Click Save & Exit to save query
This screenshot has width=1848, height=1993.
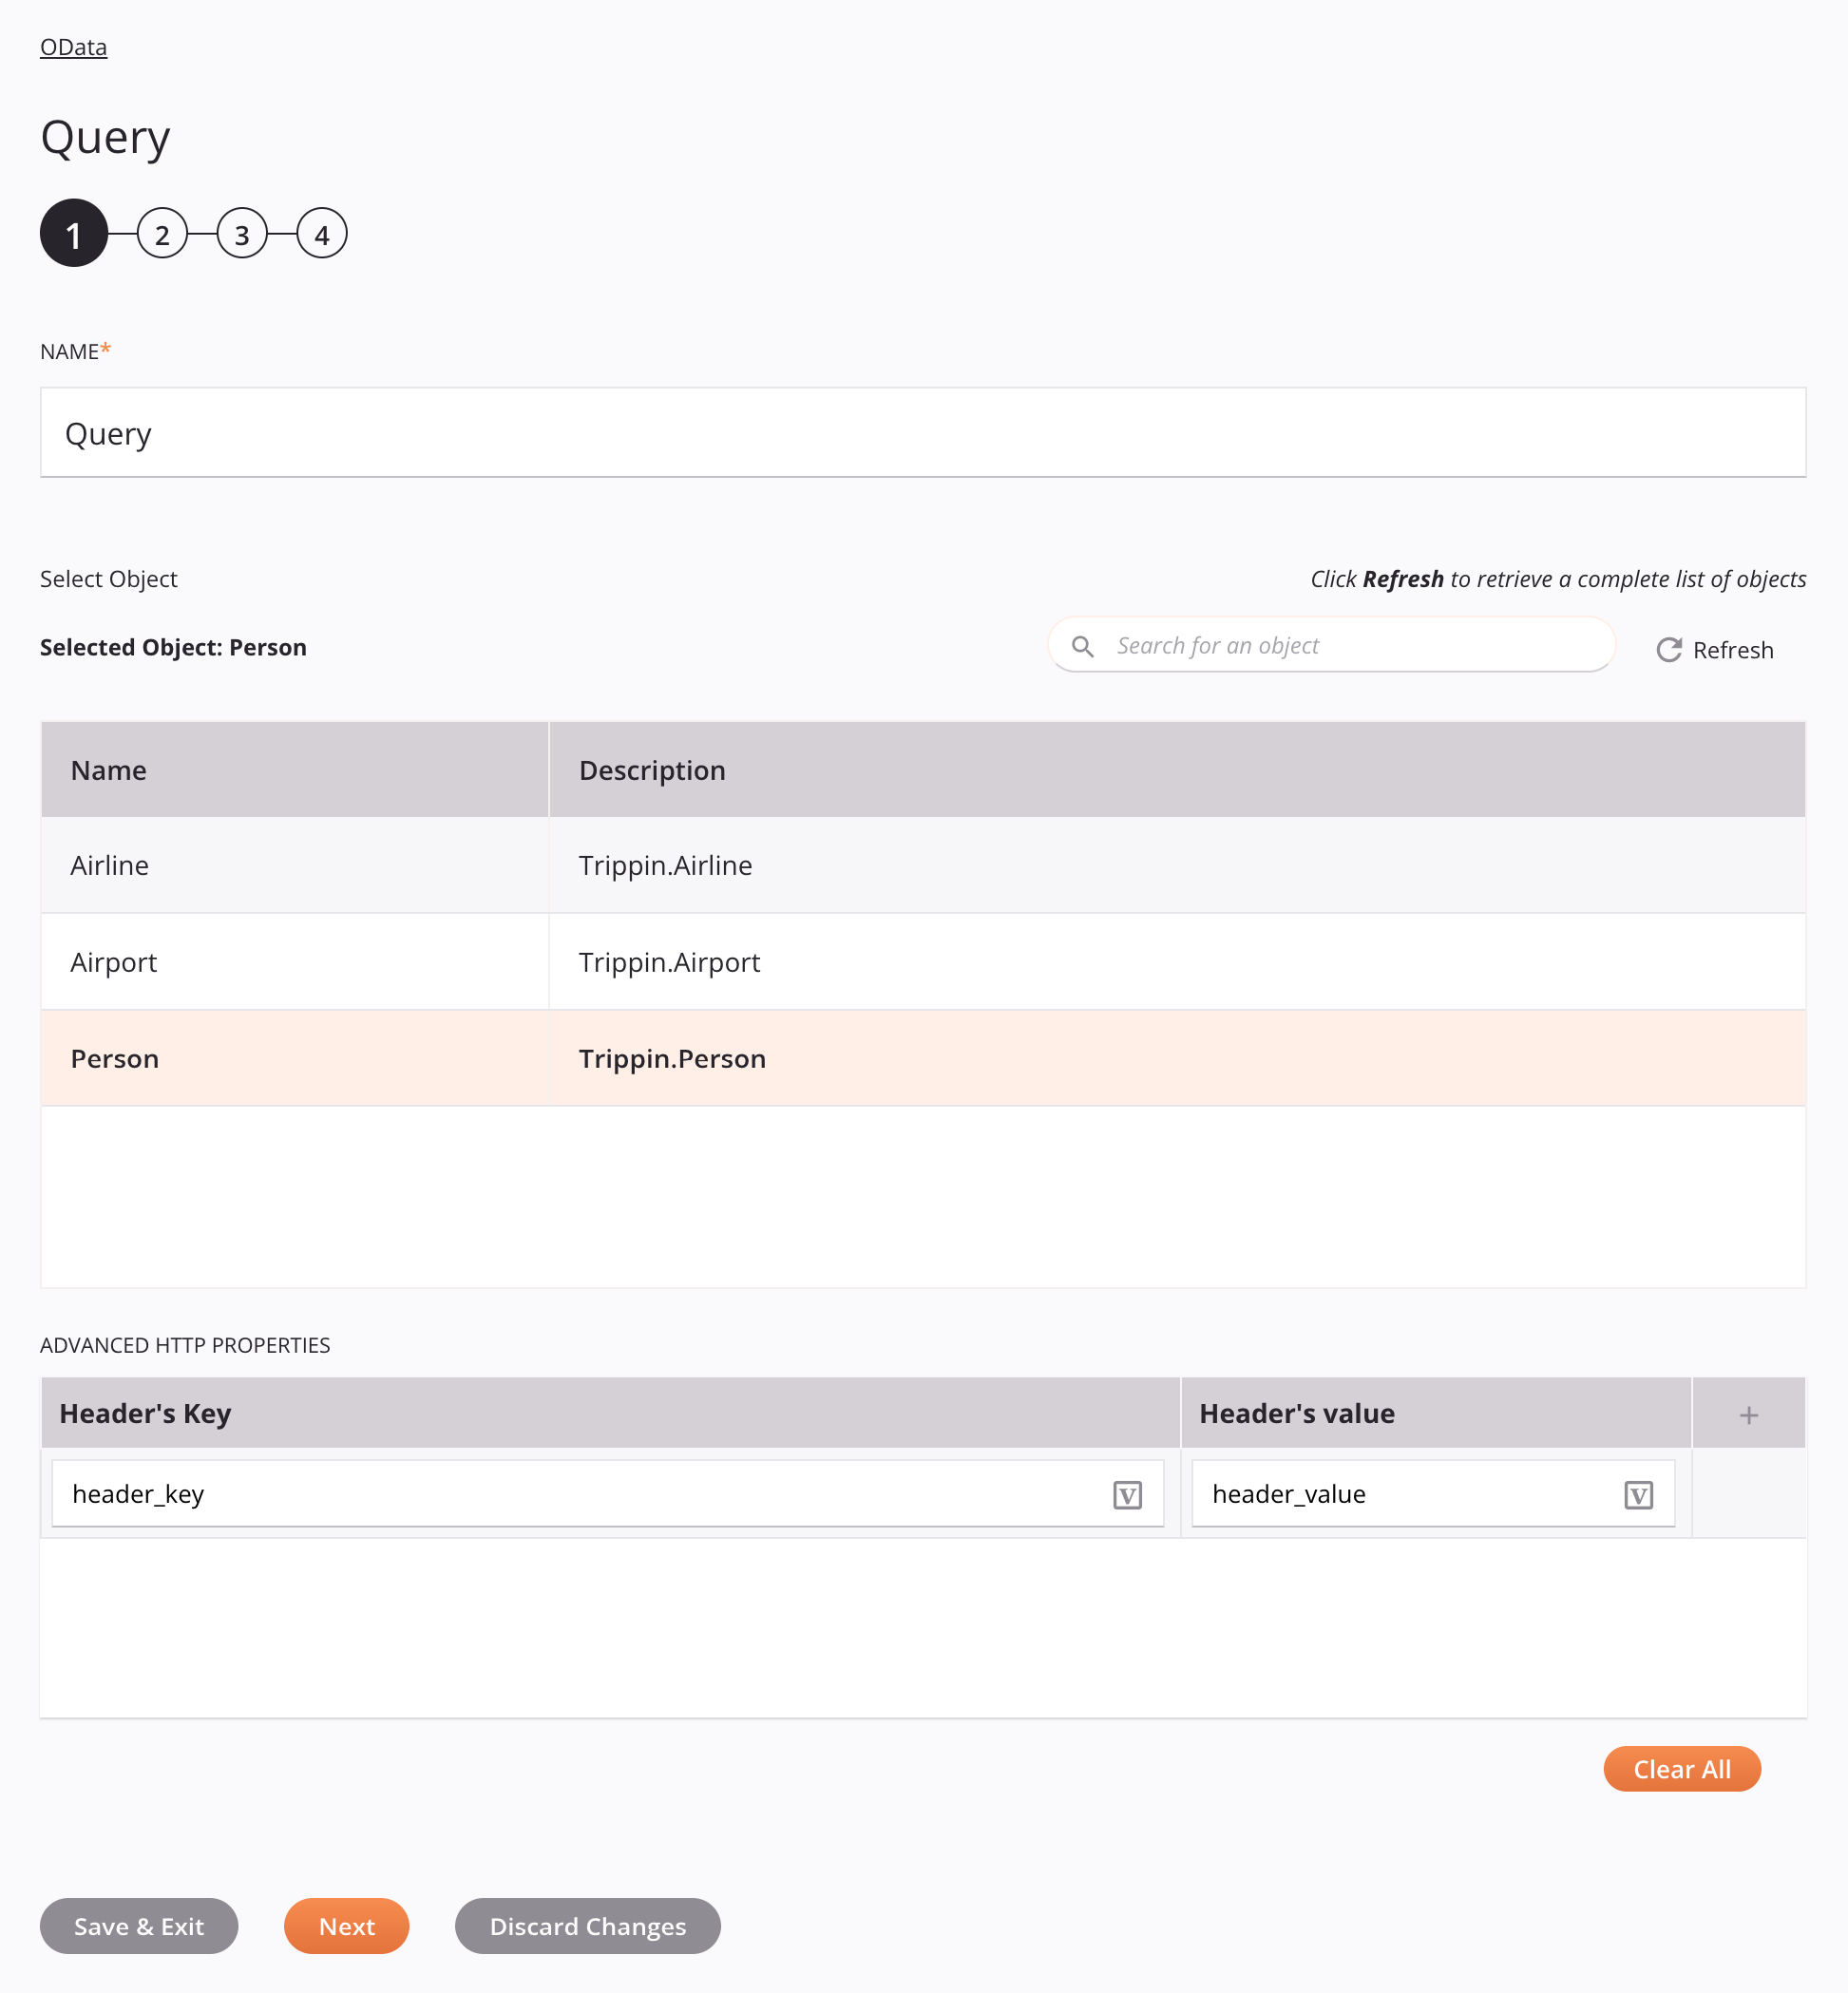(x=139, y=1926)
